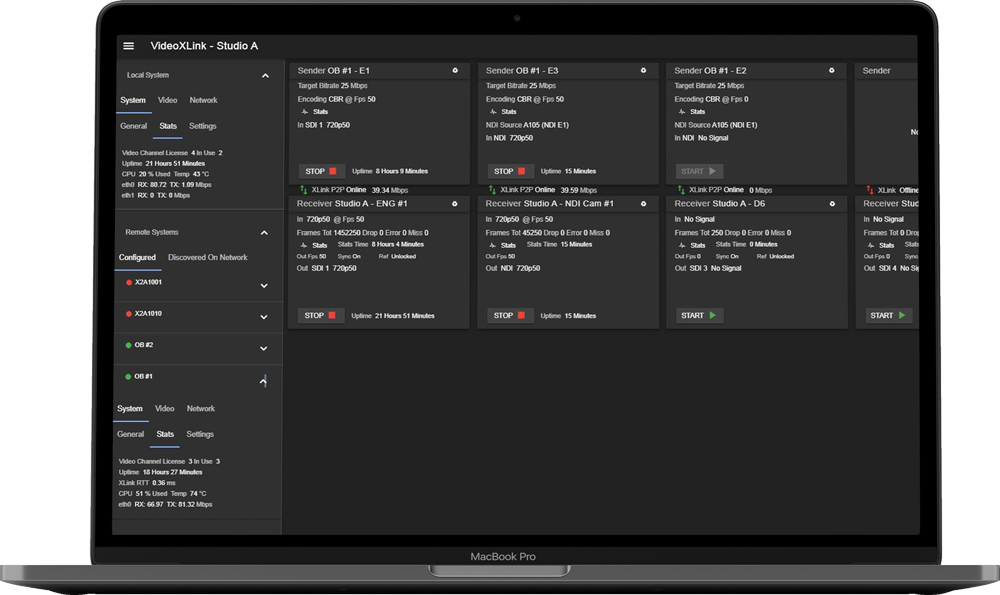Click settings gear on Sender OB #1 - E2
The width and height of the screenshot is (1000, 595).
(831, 71)
